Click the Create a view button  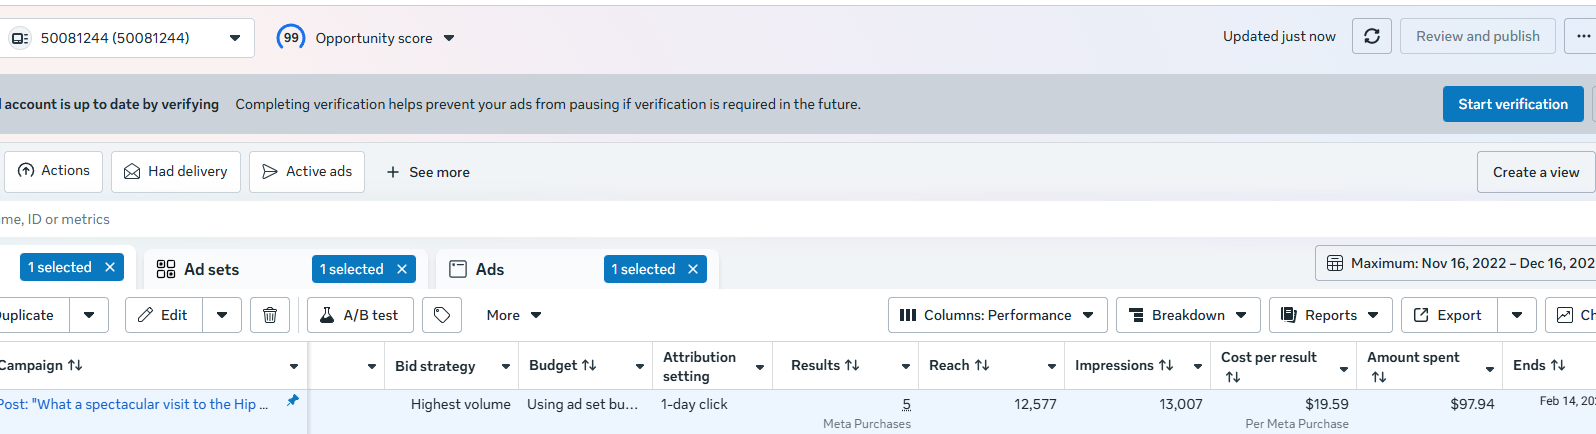(x=1536, y=172)
